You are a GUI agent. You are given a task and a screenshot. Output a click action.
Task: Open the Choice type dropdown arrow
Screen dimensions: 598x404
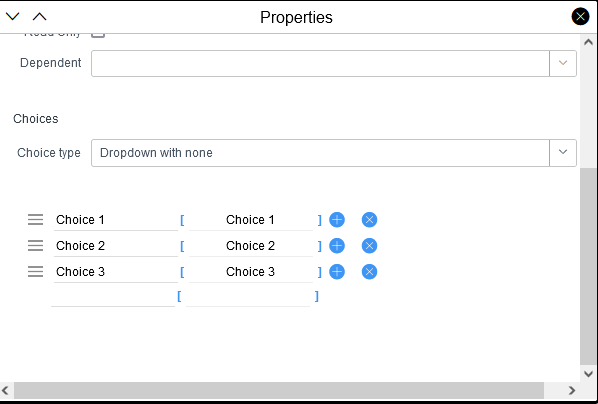563,153
